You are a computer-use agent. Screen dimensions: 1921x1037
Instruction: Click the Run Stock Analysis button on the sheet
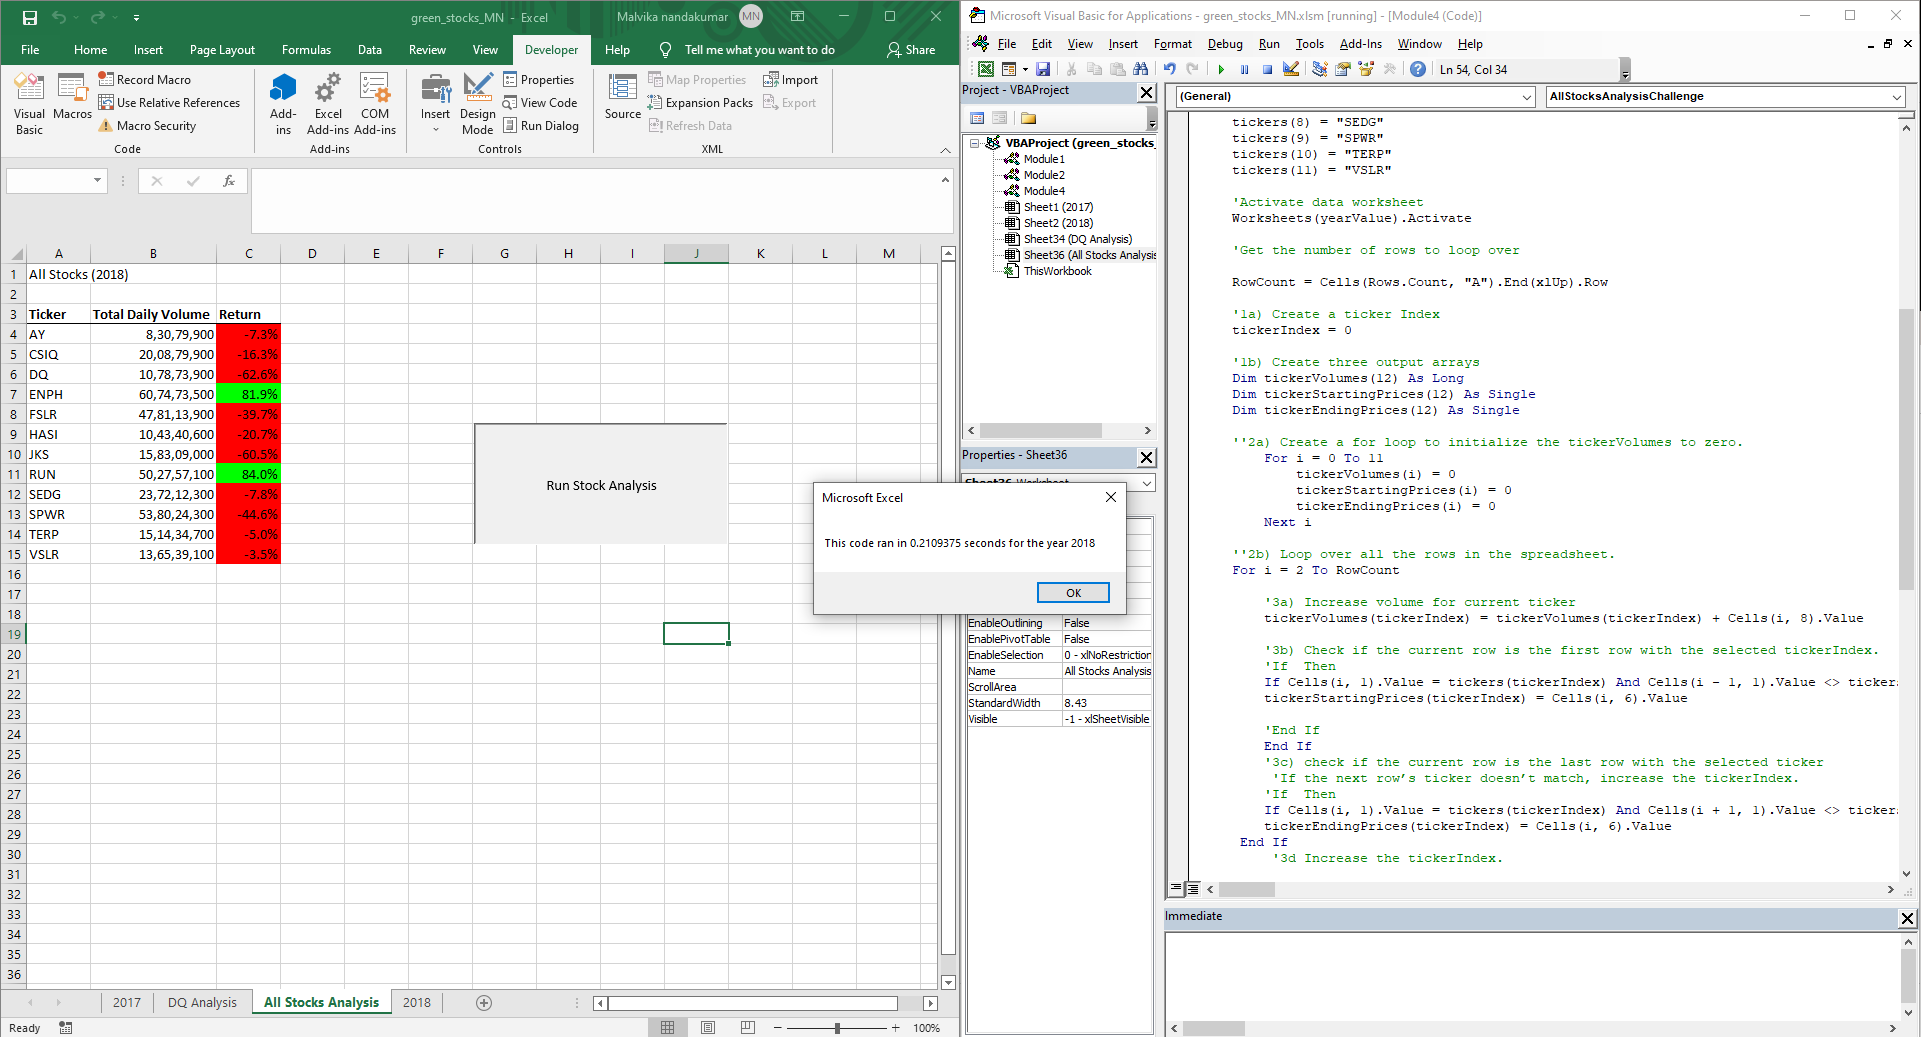point(601,485)
